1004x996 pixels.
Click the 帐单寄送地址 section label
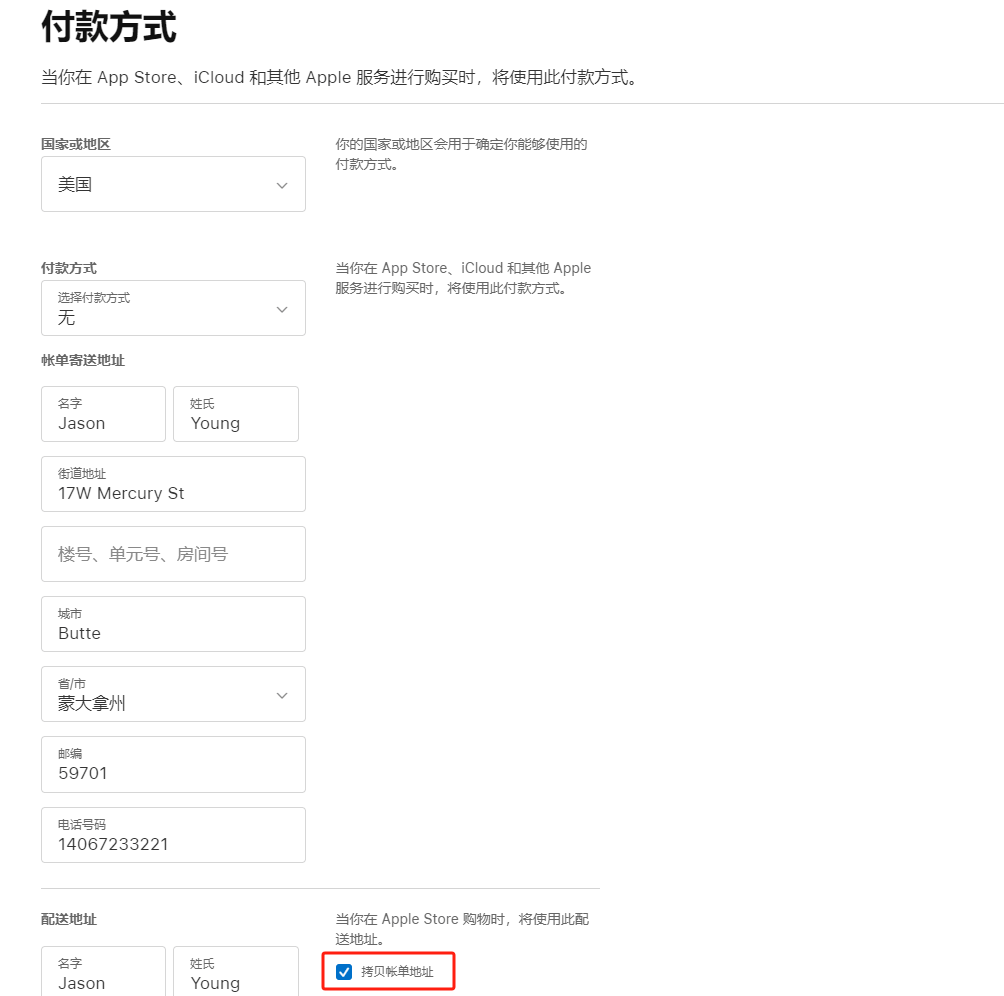(83, 360)
